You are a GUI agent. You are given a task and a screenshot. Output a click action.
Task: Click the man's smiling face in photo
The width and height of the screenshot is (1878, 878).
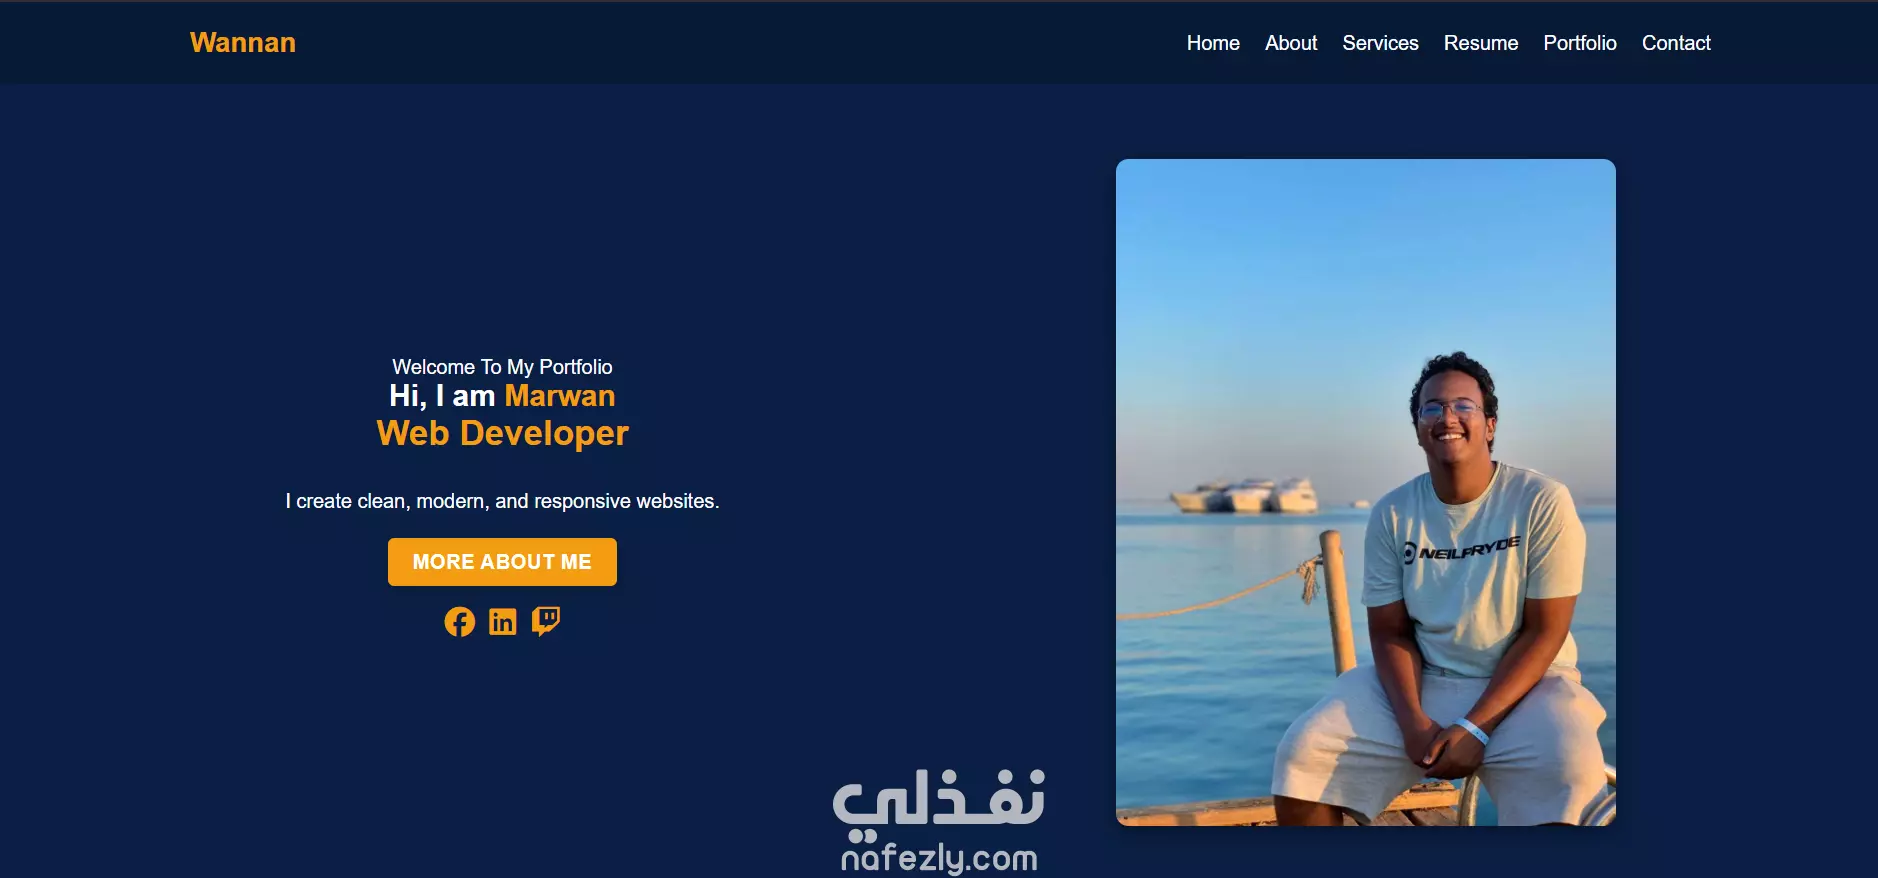1452,412
